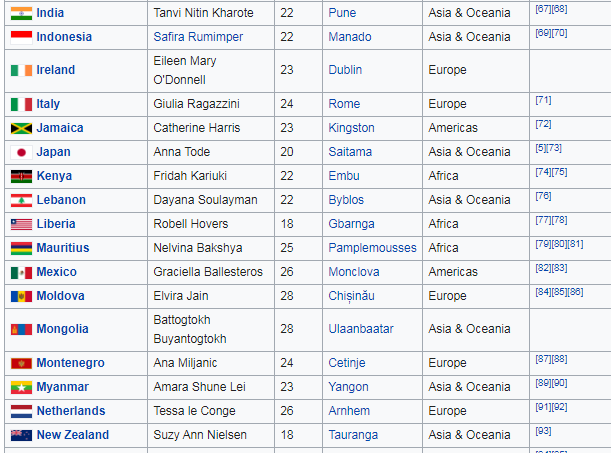Go to the Netherlands country page
The width and height of the screenshot is (611, 453).
[71, 411]
